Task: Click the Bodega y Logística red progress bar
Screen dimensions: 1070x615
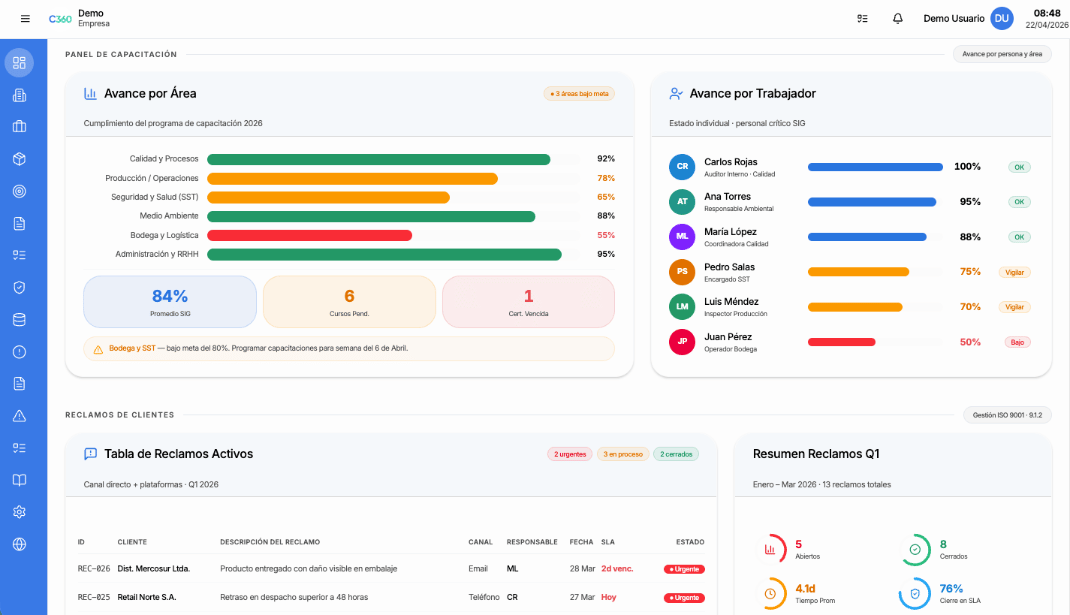Action: (309, 236)
